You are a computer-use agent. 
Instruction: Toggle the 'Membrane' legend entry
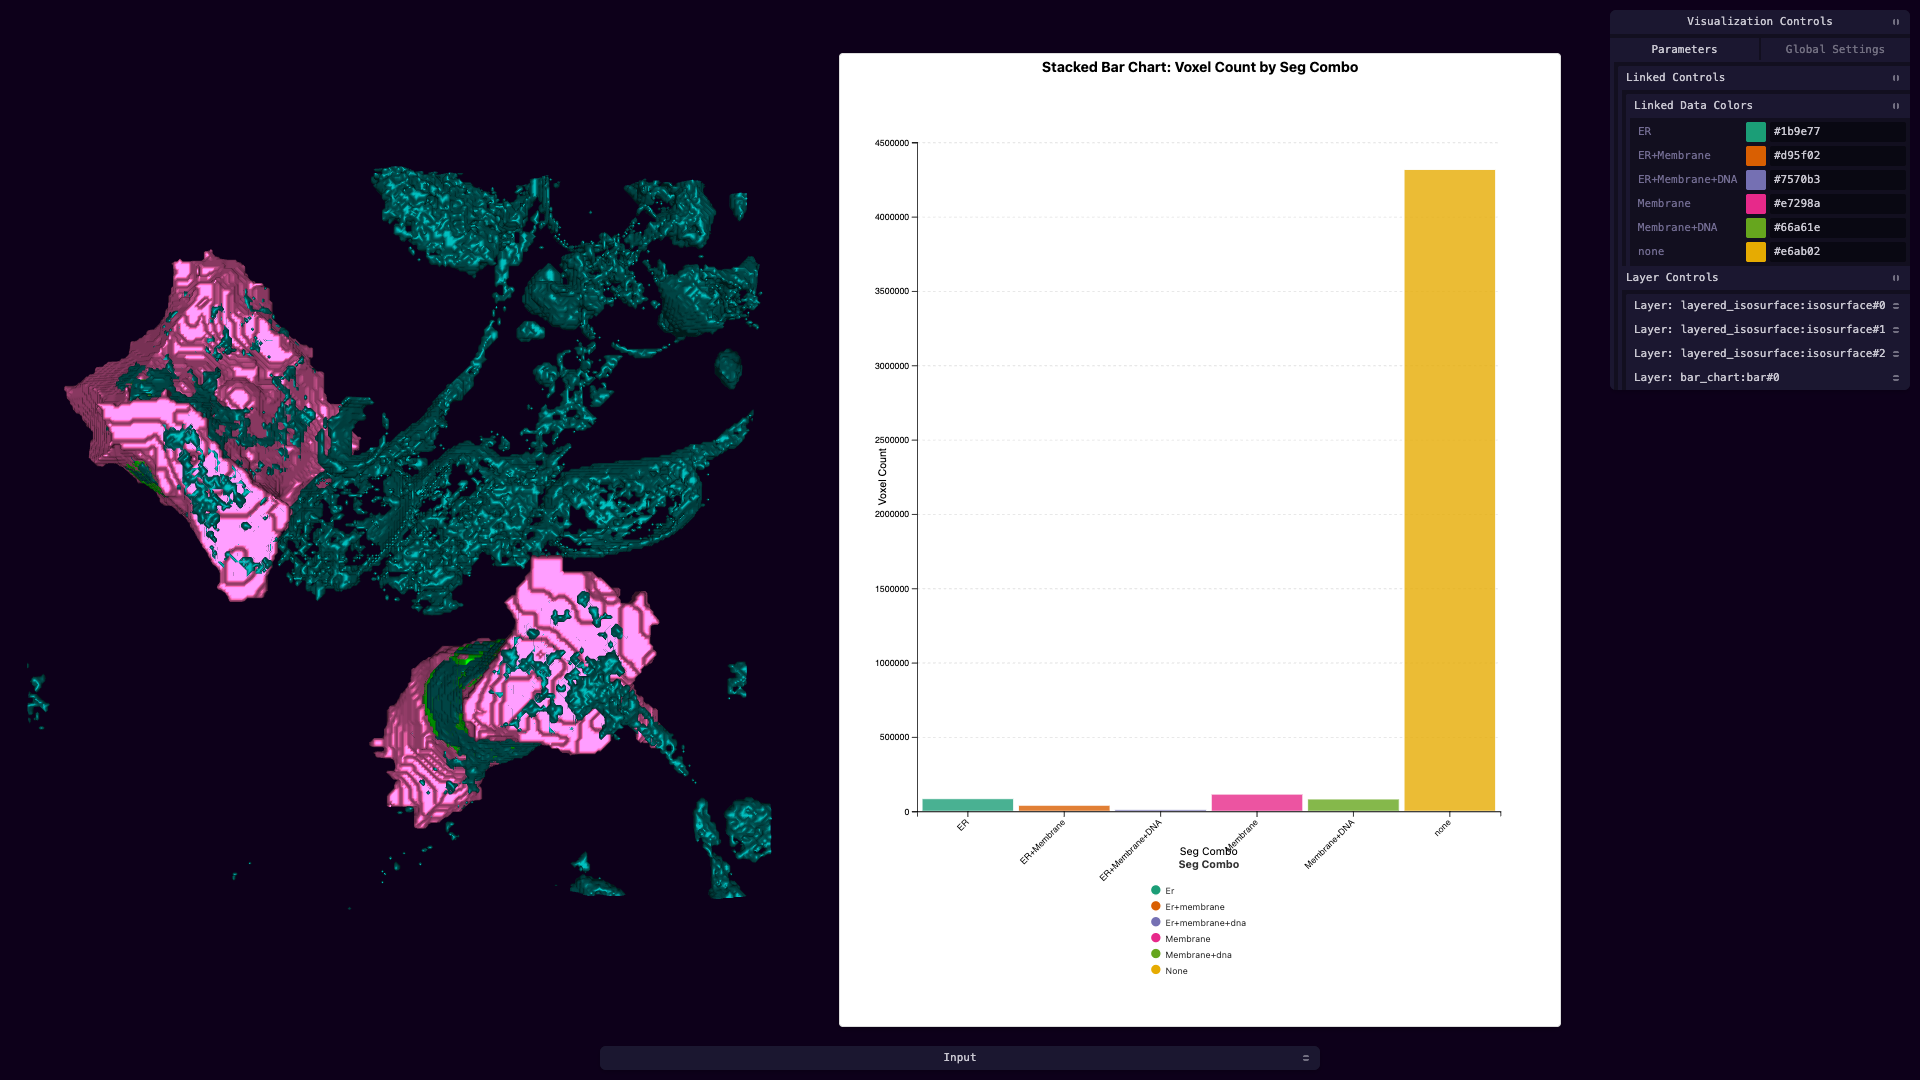coord(1181,939)
